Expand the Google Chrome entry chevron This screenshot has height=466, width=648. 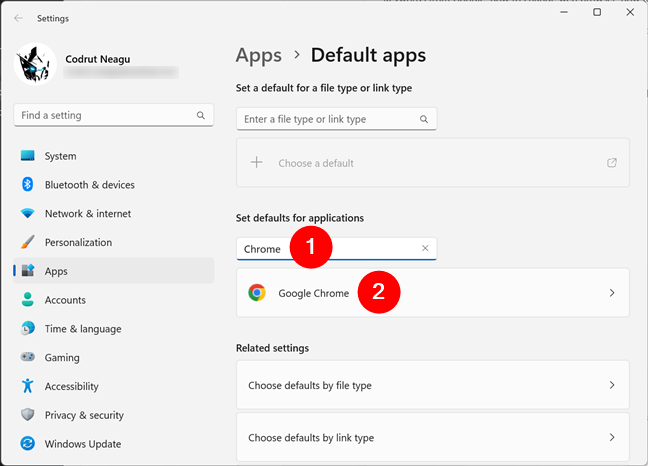point(611,293)
